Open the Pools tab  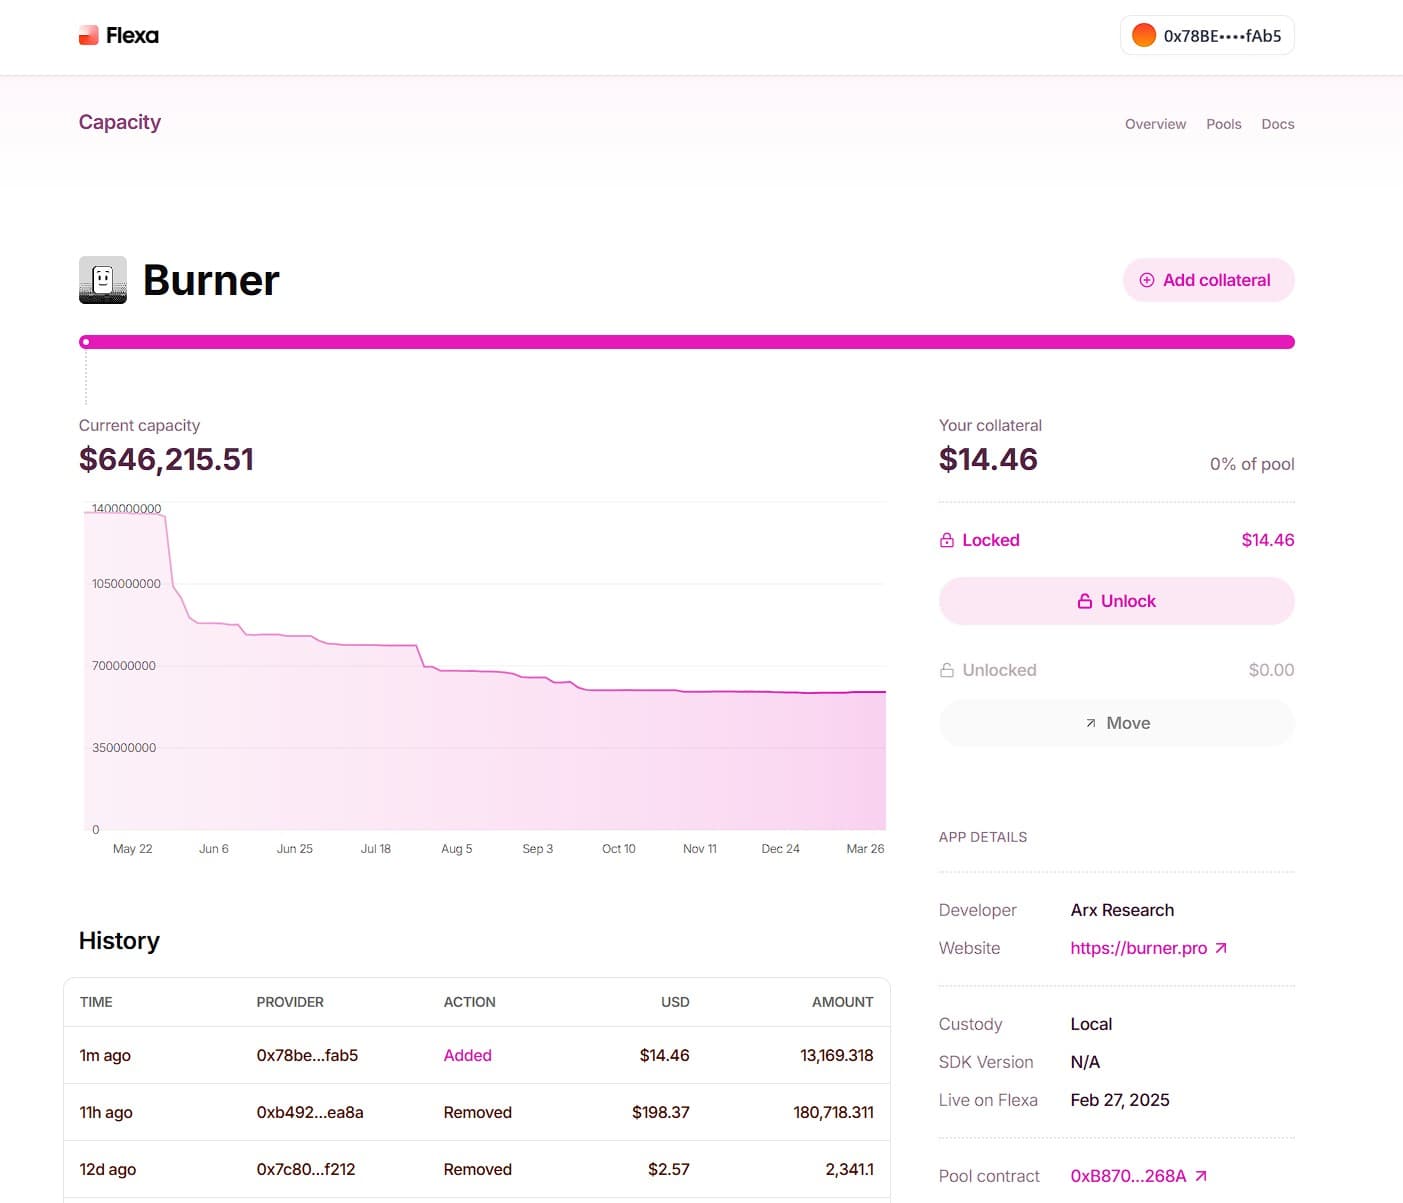pos(1223,124)
